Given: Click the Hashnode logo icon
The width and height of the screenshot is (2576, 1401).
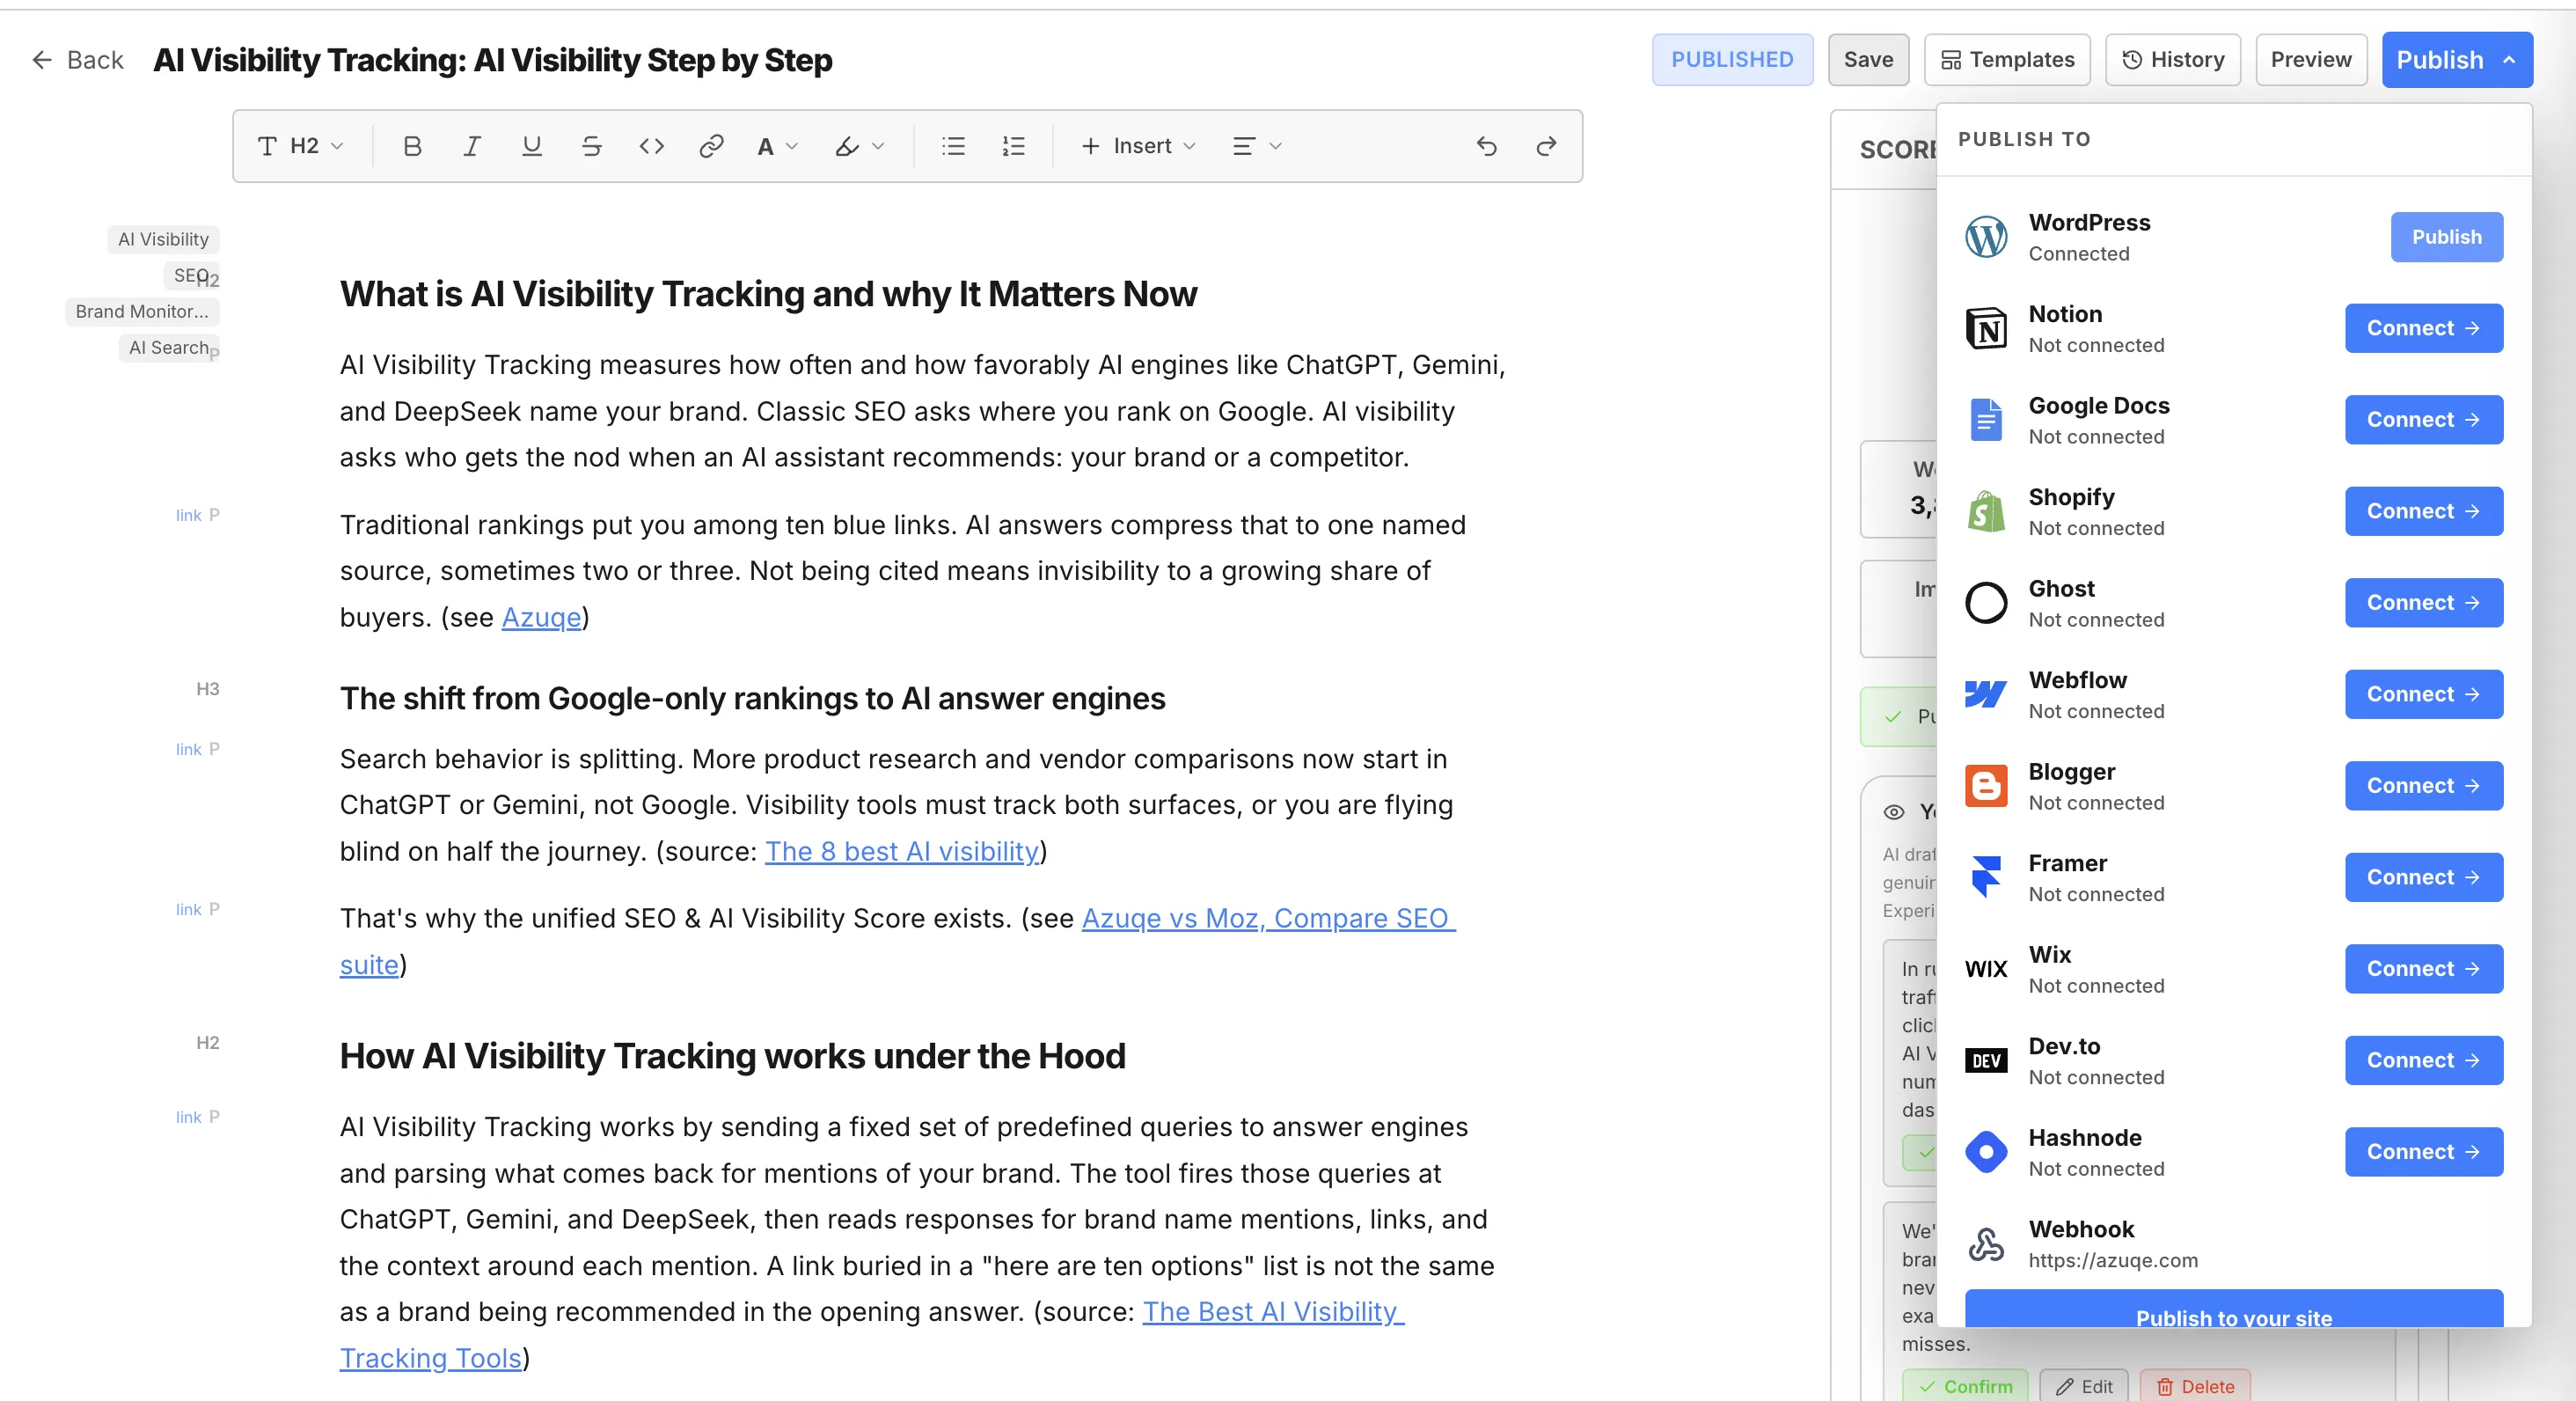Looking at the screenshot, I should pos(1986,1152).
